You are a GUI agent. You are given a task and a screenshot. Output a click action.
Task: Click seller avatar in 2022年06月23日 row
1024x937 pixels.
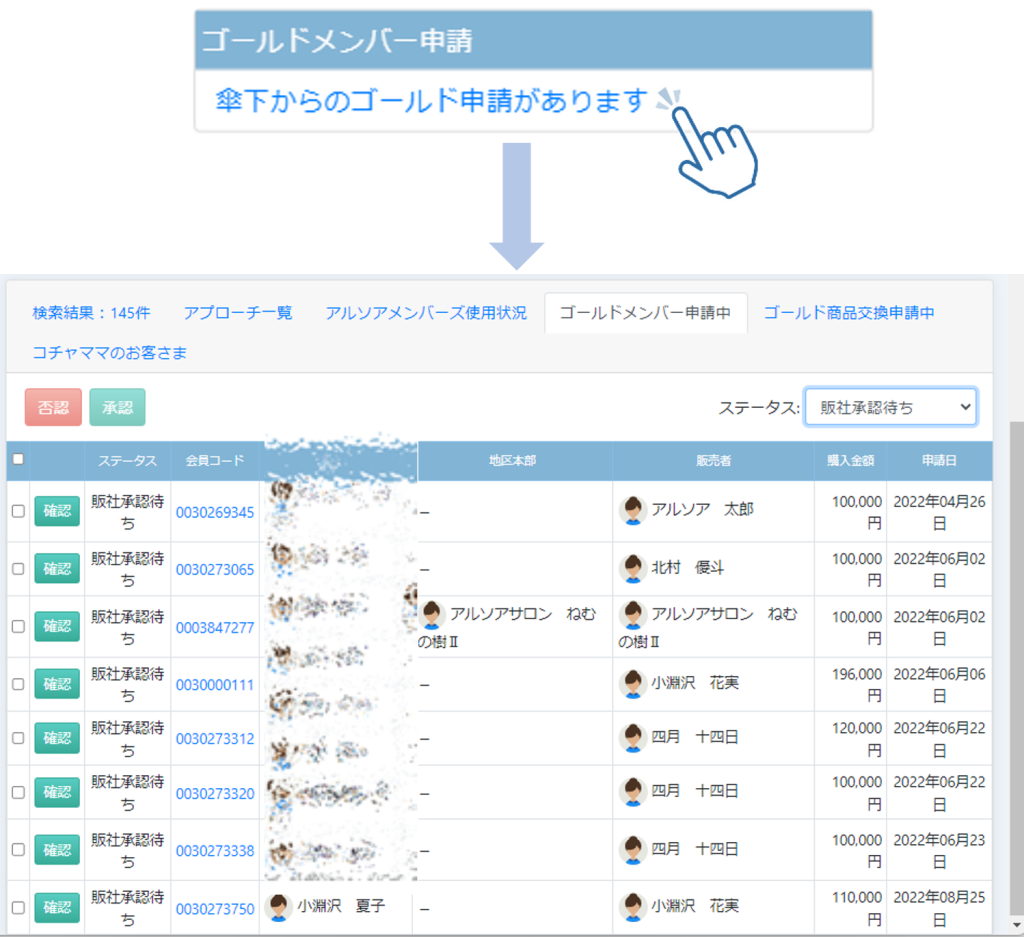(632, 850)
